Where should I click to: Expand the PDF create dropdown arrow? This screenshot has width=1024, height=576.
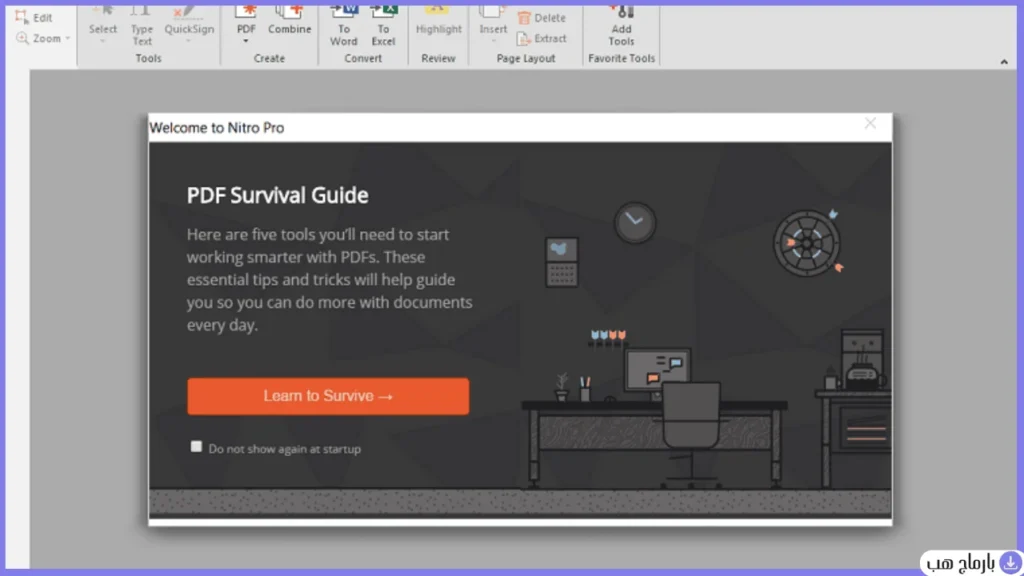[x=246, y=41]
